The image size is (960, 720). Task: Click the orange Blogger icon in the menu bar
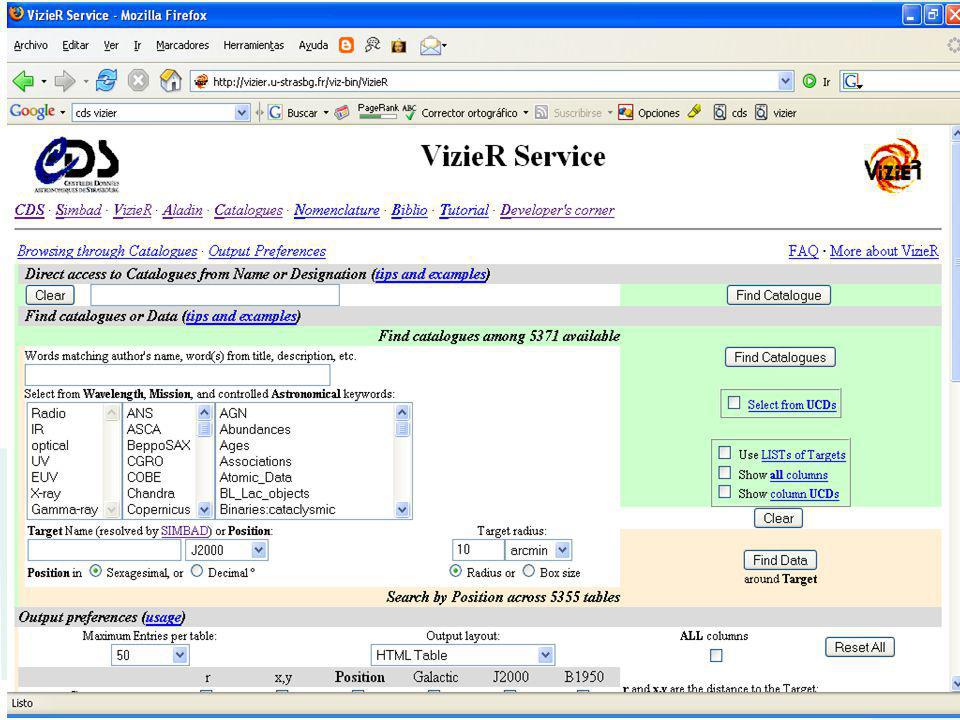(347, 45)
